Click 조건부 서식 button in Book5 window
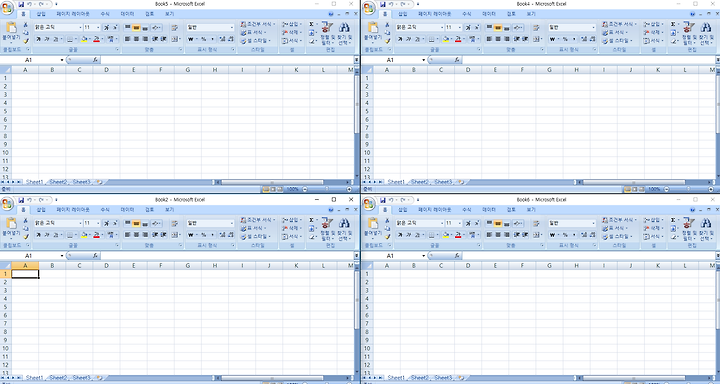Screen dimensions: 720x384 tap(257, 24)
